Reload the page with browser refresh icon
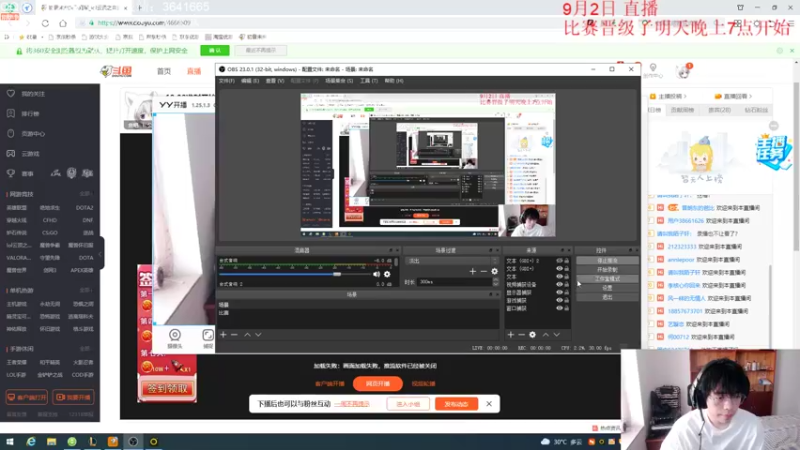 [x=45, y=23]
